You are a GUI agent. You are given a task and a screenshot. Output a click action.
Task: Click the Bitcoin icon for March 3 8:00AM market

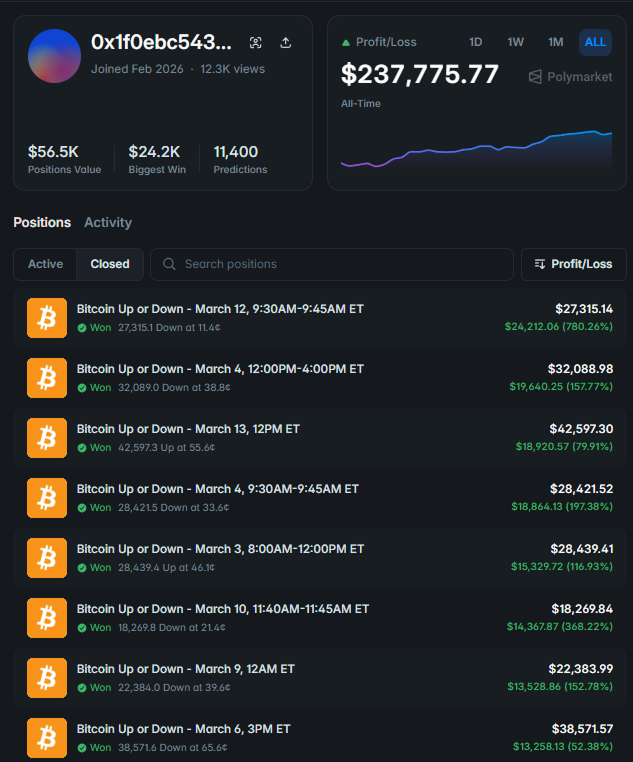[x=47, y=558]
